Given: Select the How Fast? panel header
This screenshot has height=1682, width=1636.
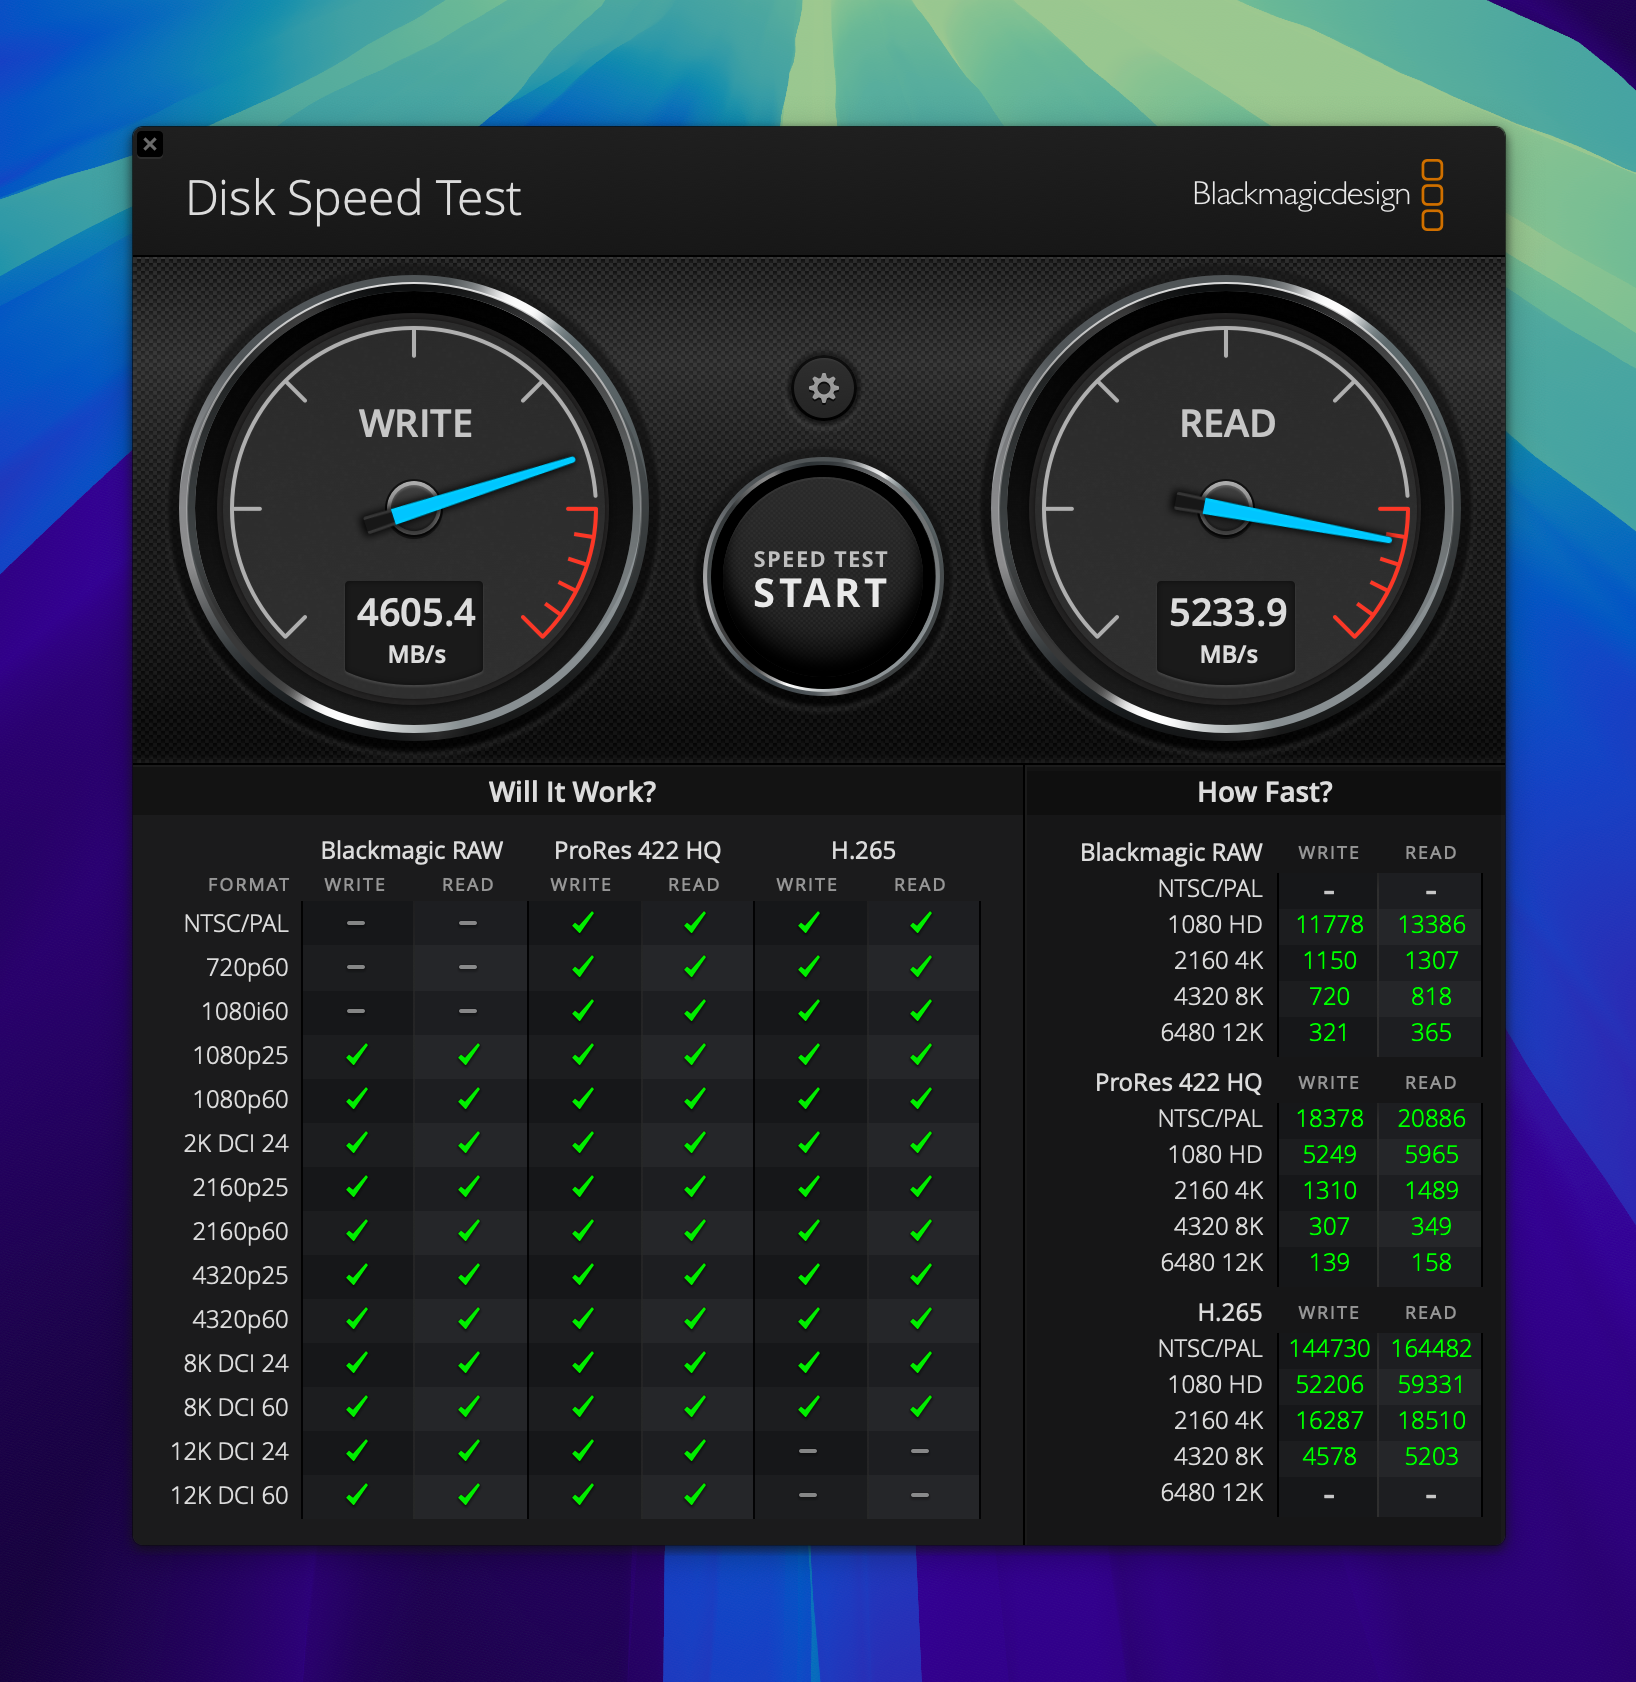Looking at the screenshot, I should (x=1264, y=791).
